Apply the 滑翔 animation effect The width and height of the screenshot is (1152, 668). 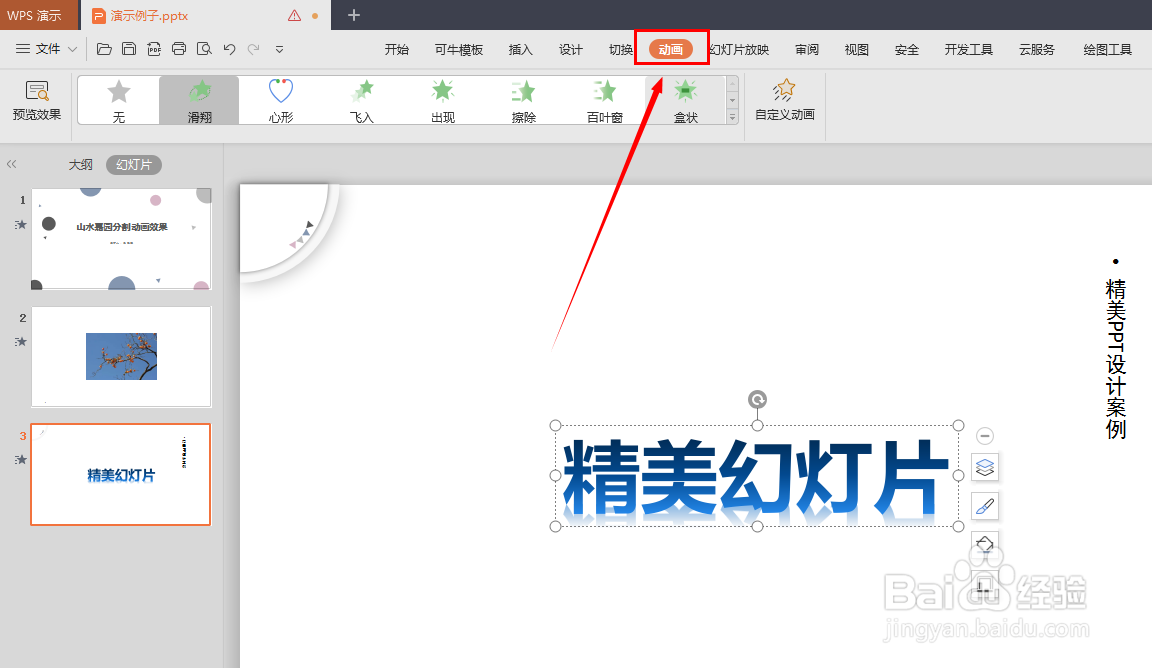point(199,101)
